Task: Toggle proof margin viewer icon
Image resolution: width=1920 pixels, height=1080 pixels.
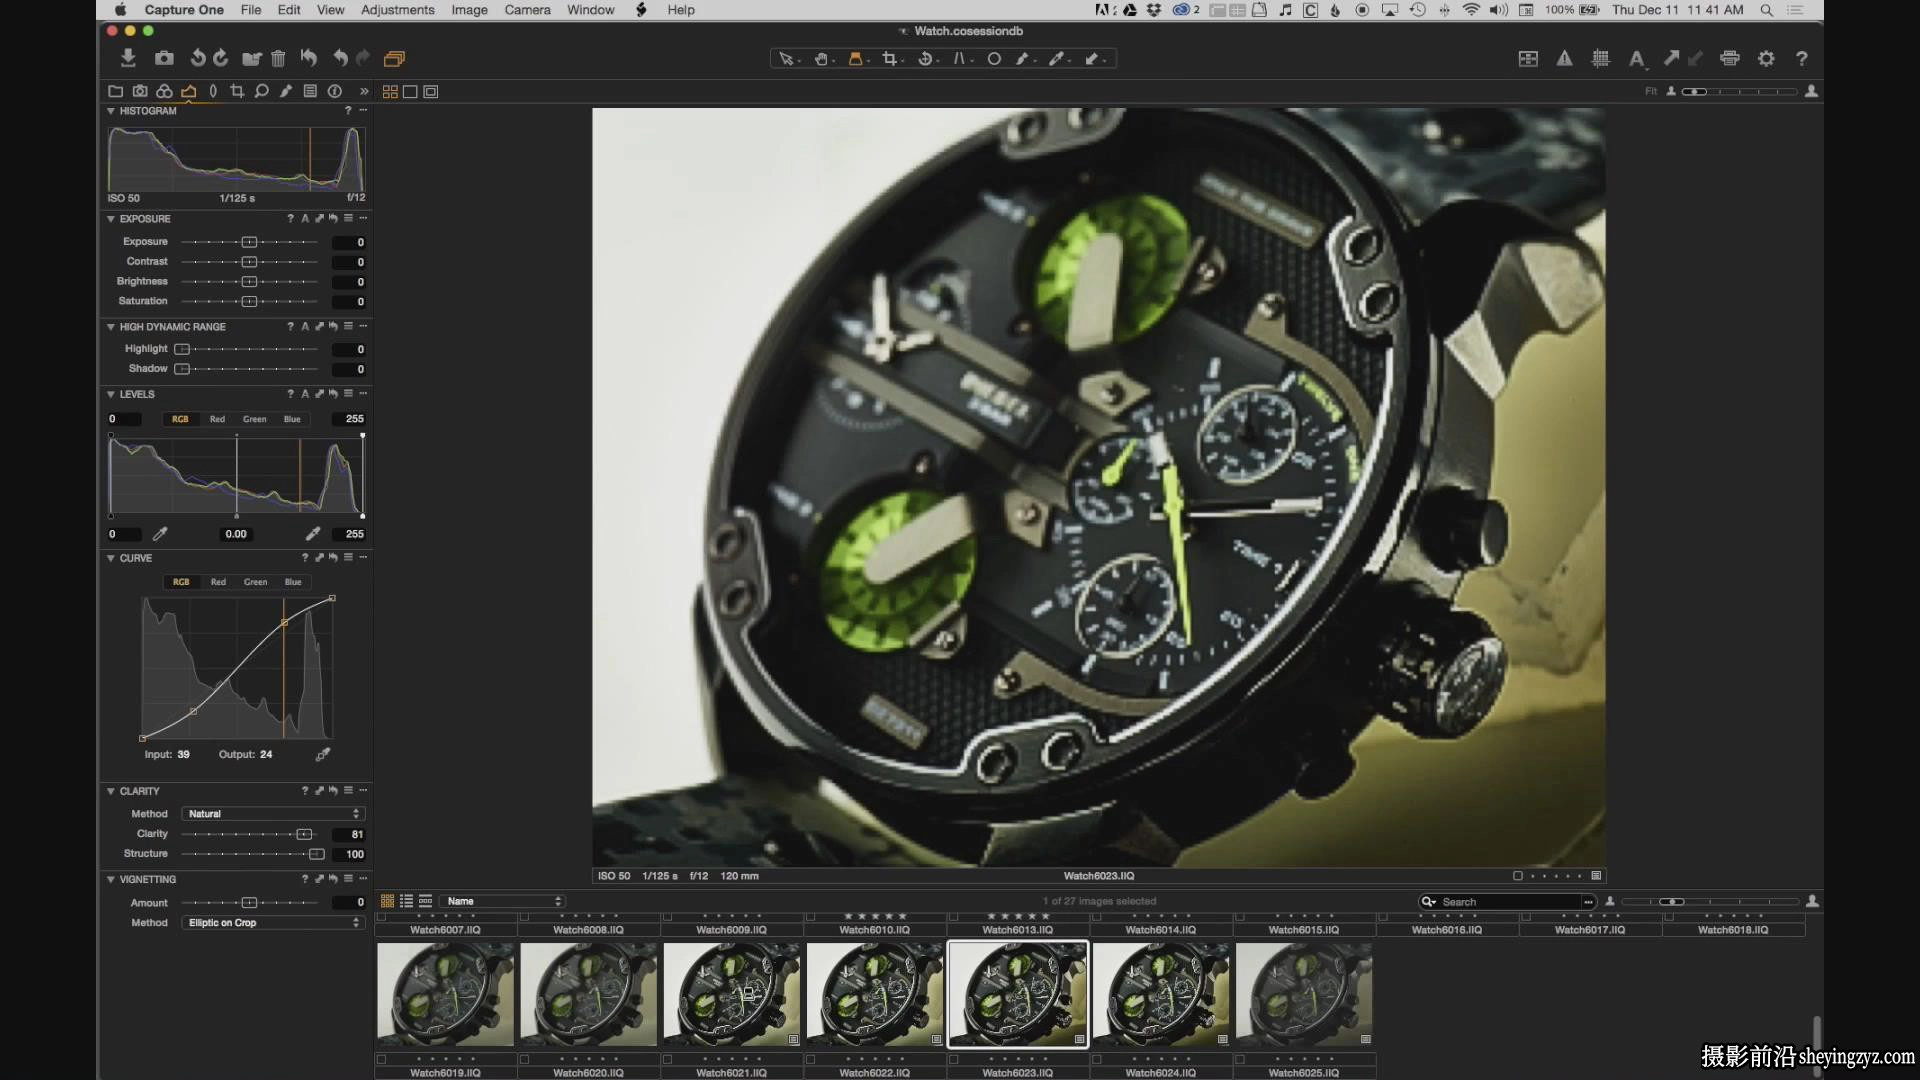Action: point(431,92)
